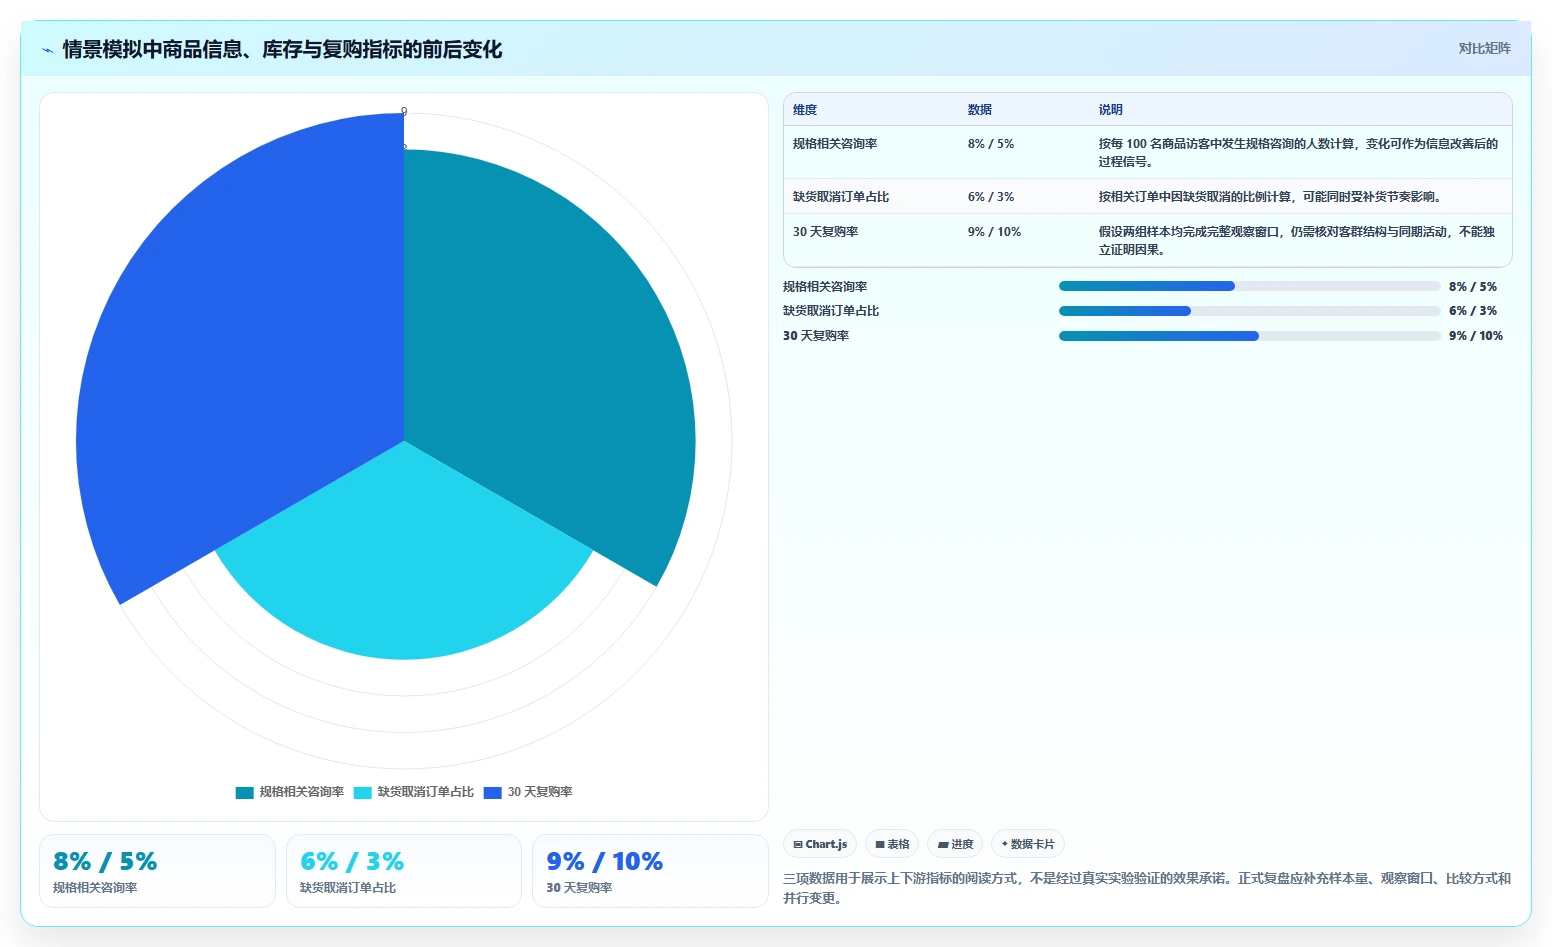The height and width of the screenshot is (947, 1552).
Task: Click description starting 假设两组样本均完成
Action: pos(1298,241)
